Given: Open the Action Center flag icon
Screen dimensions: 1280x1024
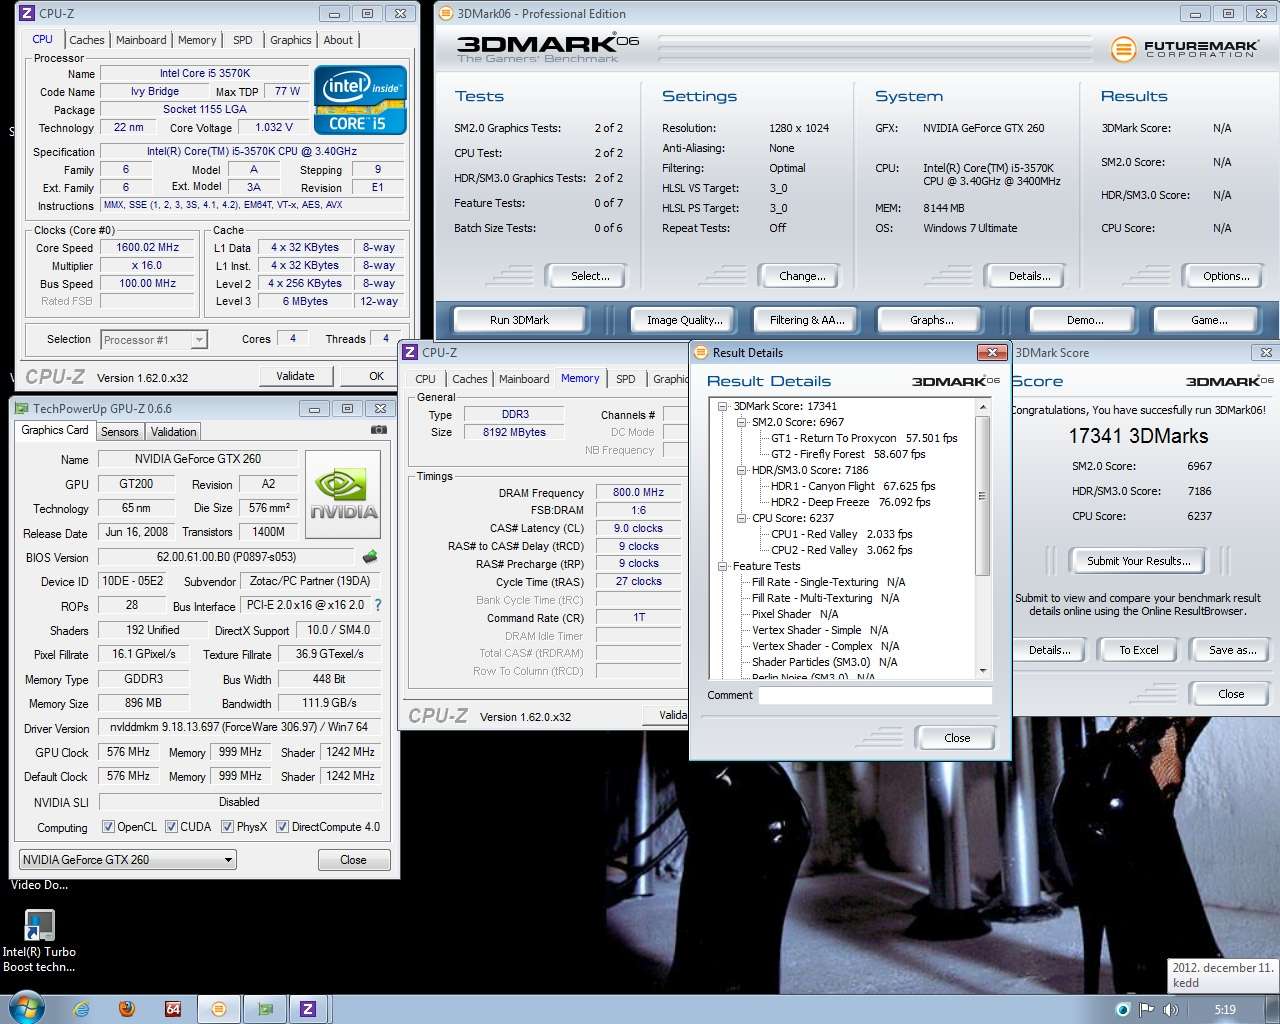Looking at the screenshot, I should (1147, 1010).
